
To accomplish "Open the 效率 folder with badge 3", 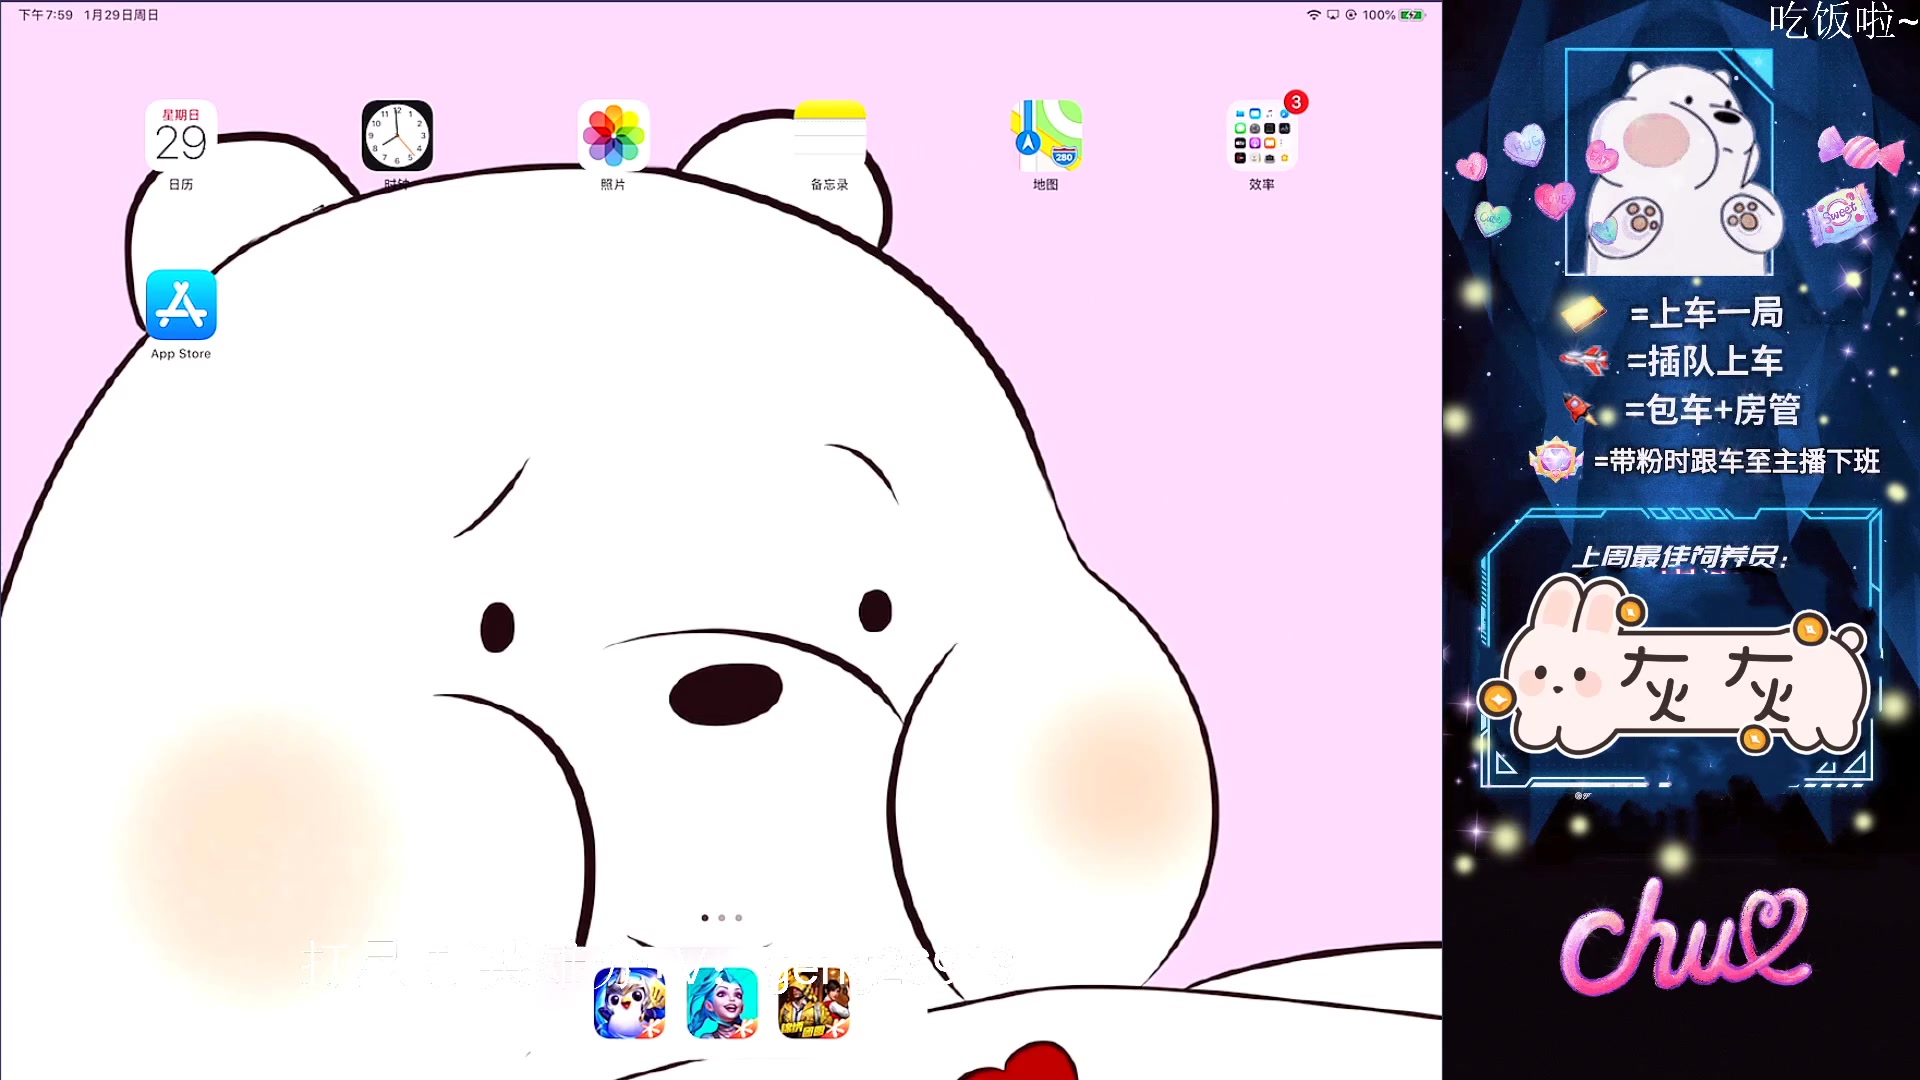I will tap(1261, 136).
